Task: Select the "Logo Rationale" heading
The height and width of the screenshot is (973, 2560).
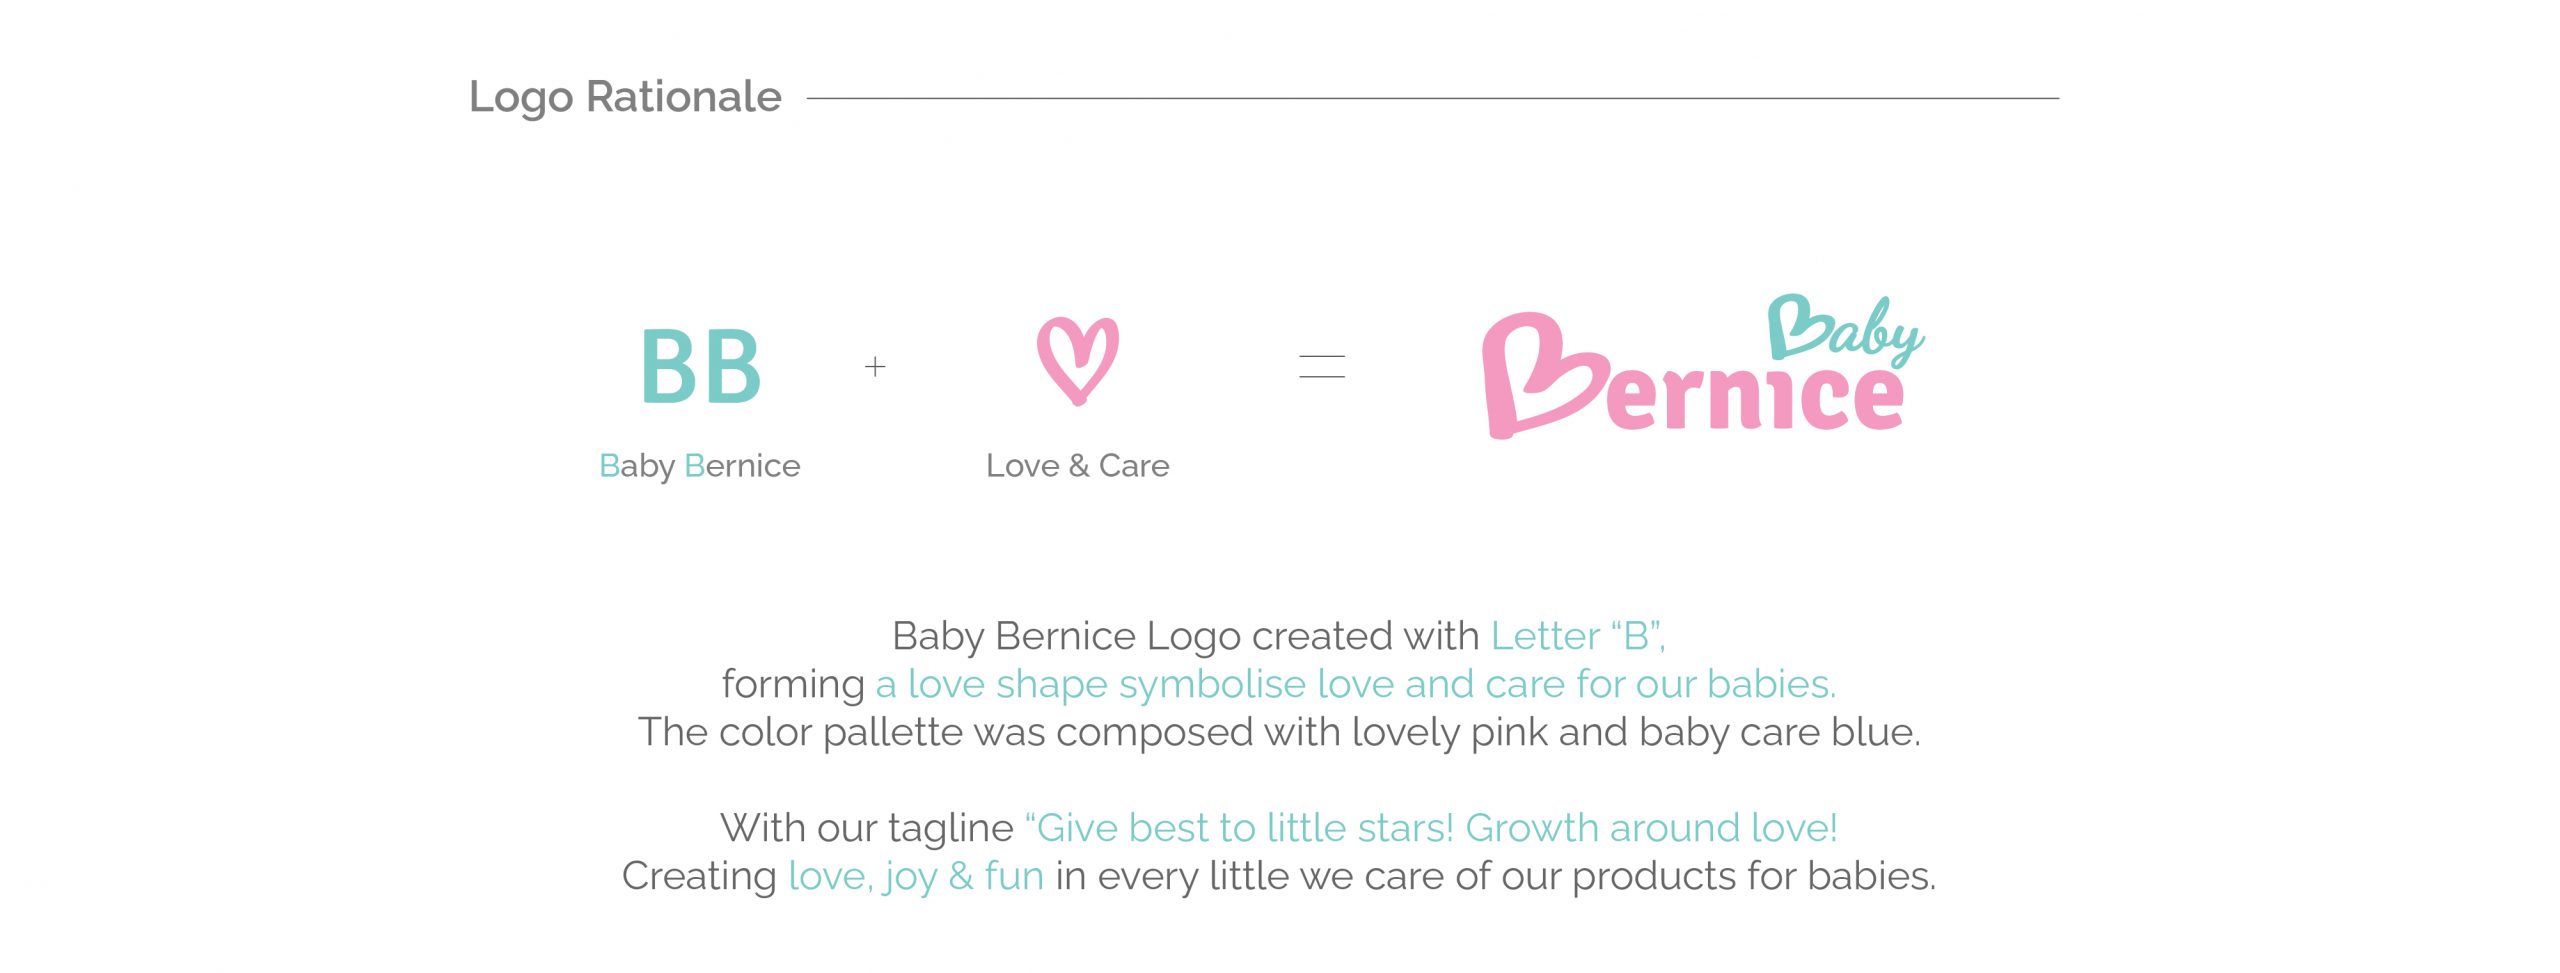Action: click(625, 97)
